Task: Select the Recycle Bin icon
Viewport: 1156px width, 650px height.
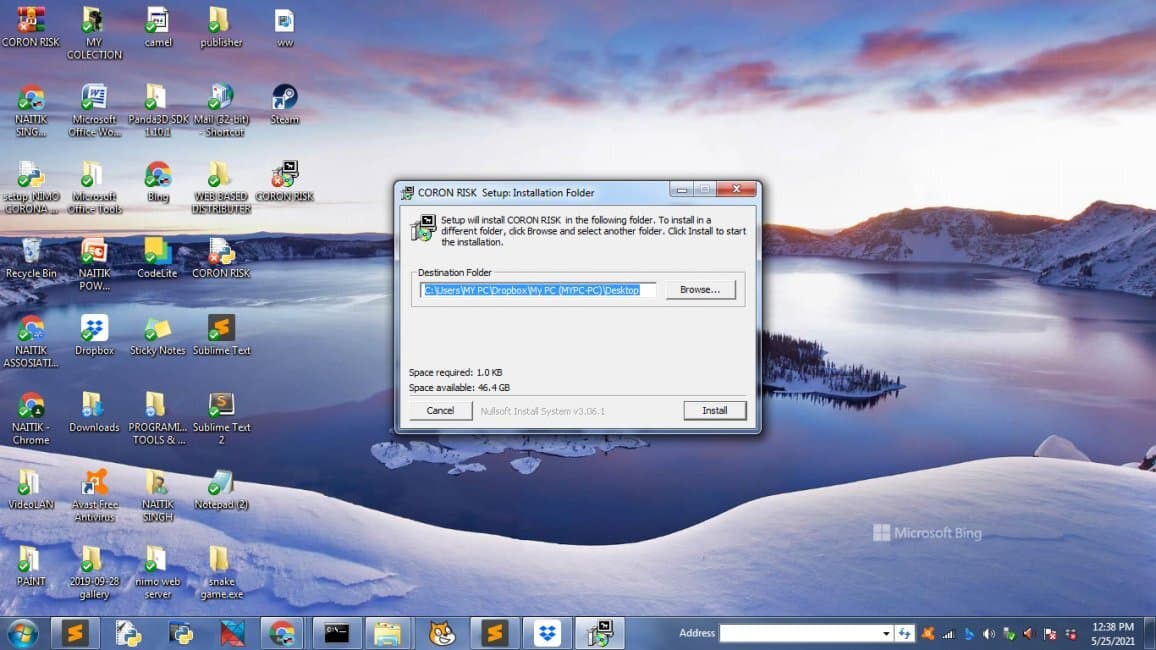Action: click(31, 258)
